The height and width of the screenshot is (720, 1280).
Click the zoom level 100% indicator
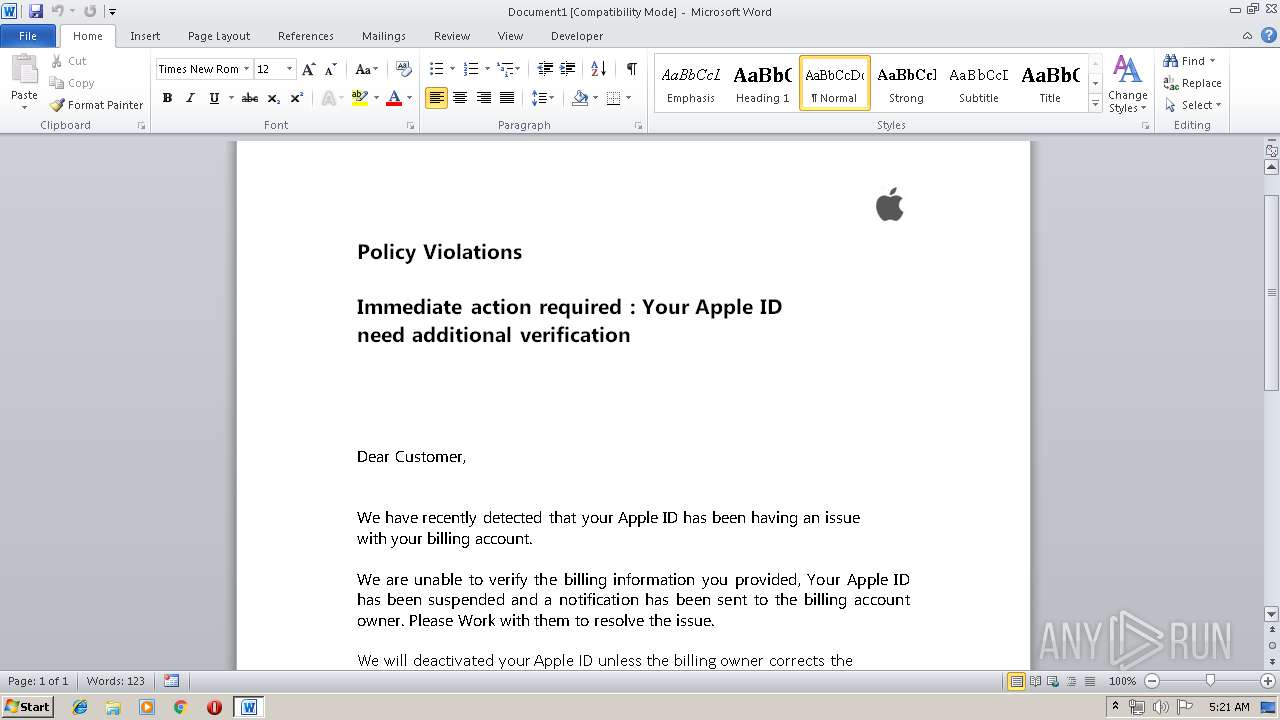point(1122,681)
